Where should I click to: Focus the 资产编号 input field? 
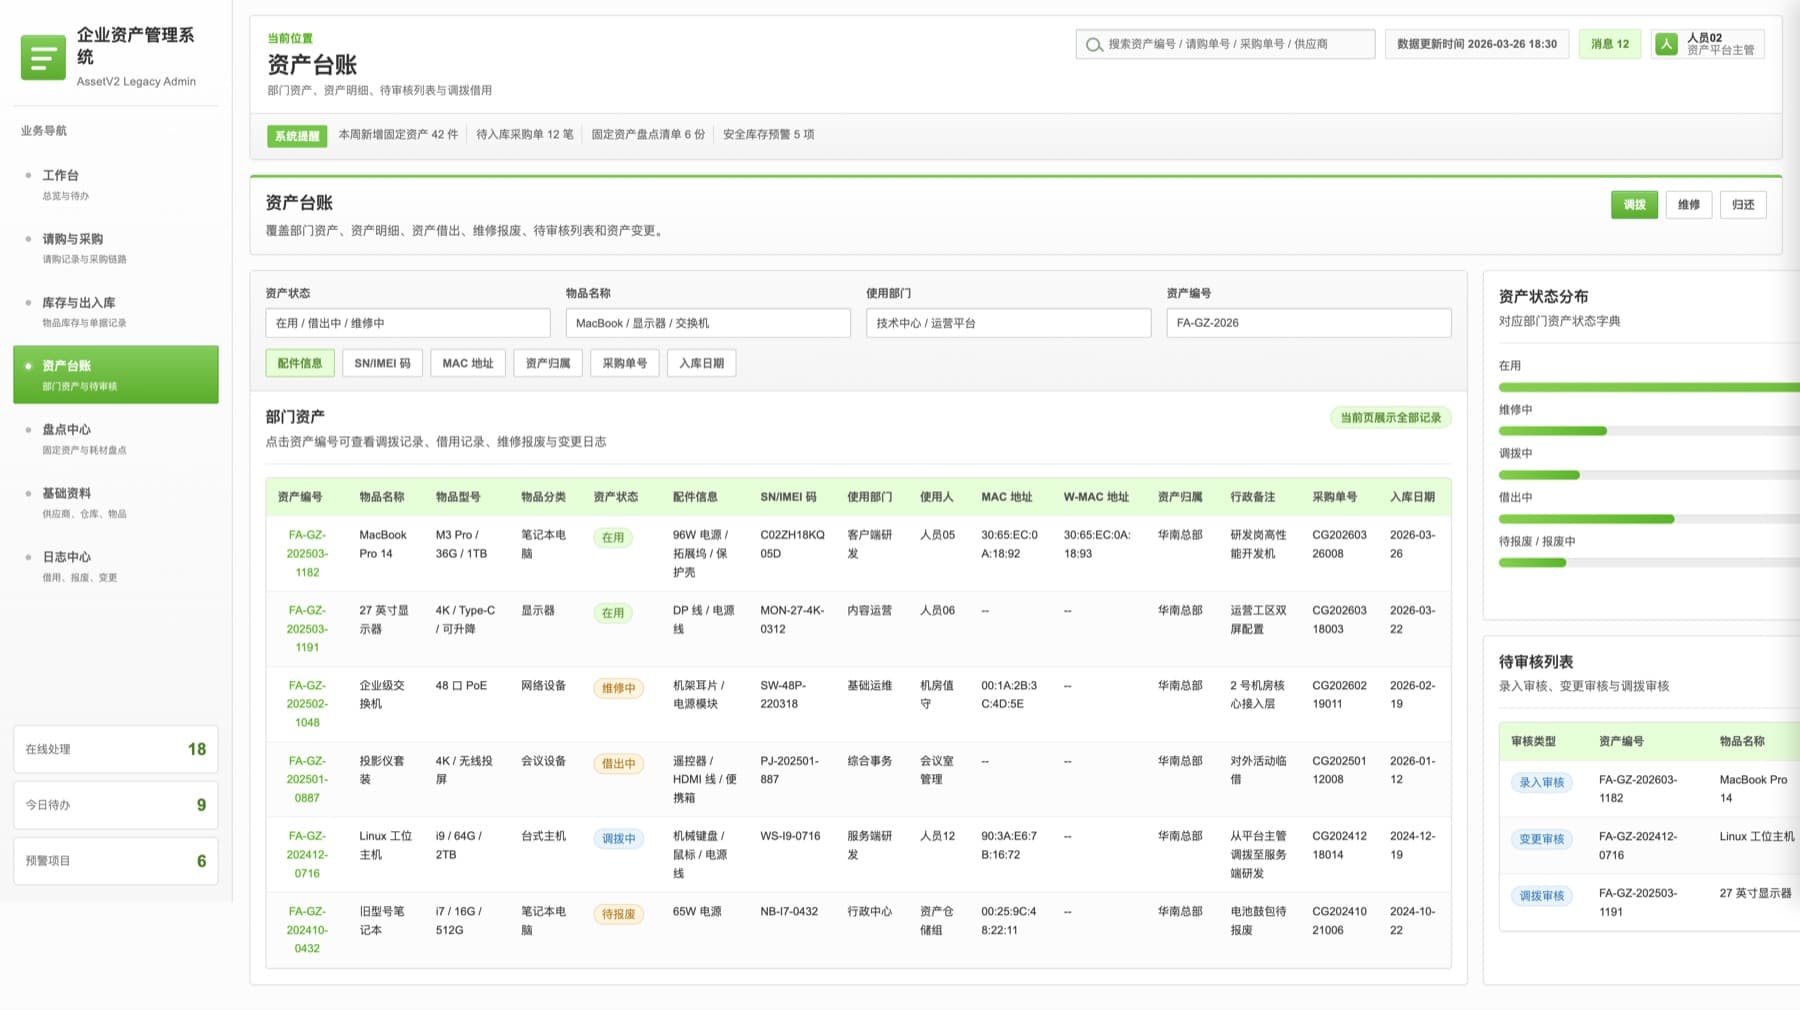pos(1308,323)
